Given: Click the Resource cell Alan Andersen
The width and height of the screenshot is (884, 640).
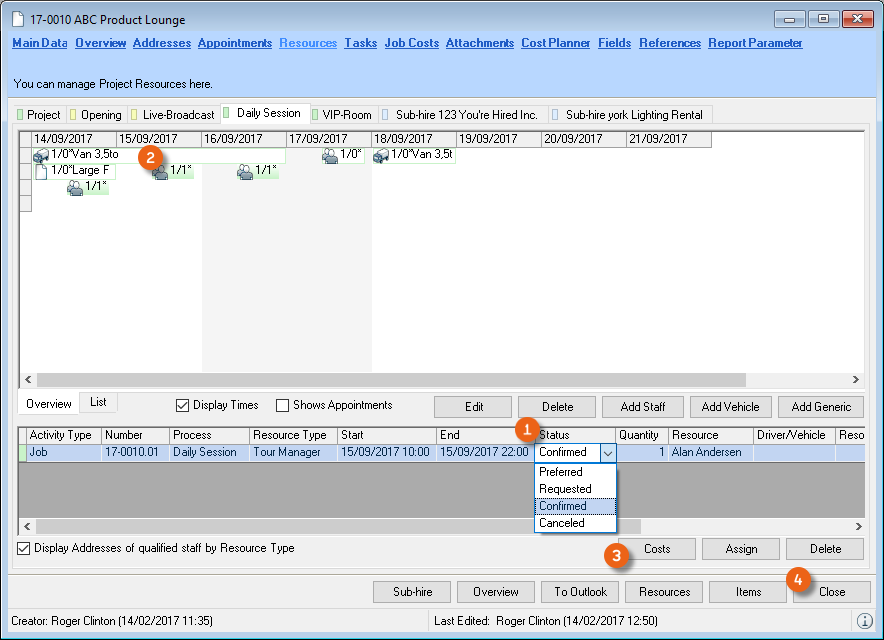Looking at the screenshot, I should click(706, 452).
